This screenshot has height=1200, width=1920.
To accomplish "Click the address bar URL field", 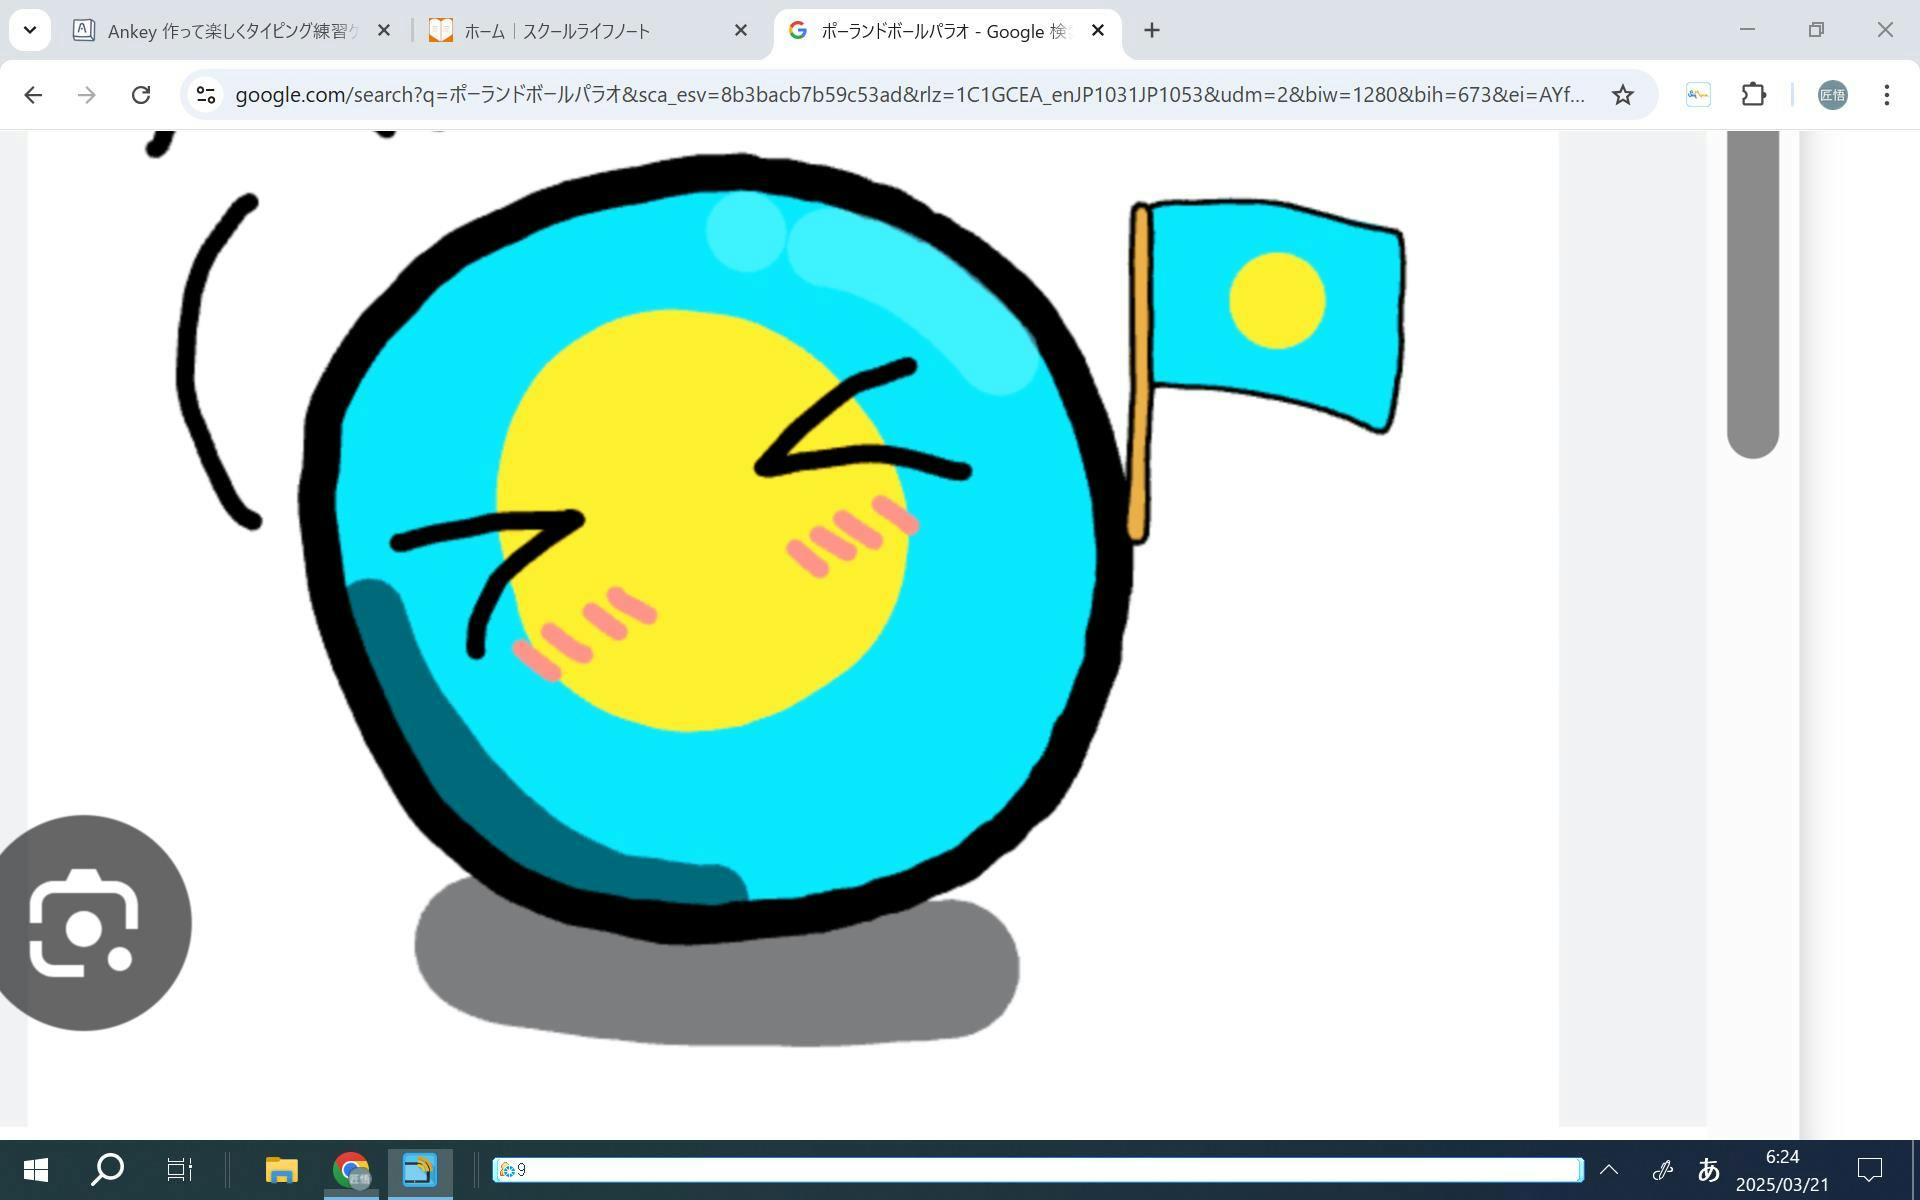I will [x=900, y=95].
